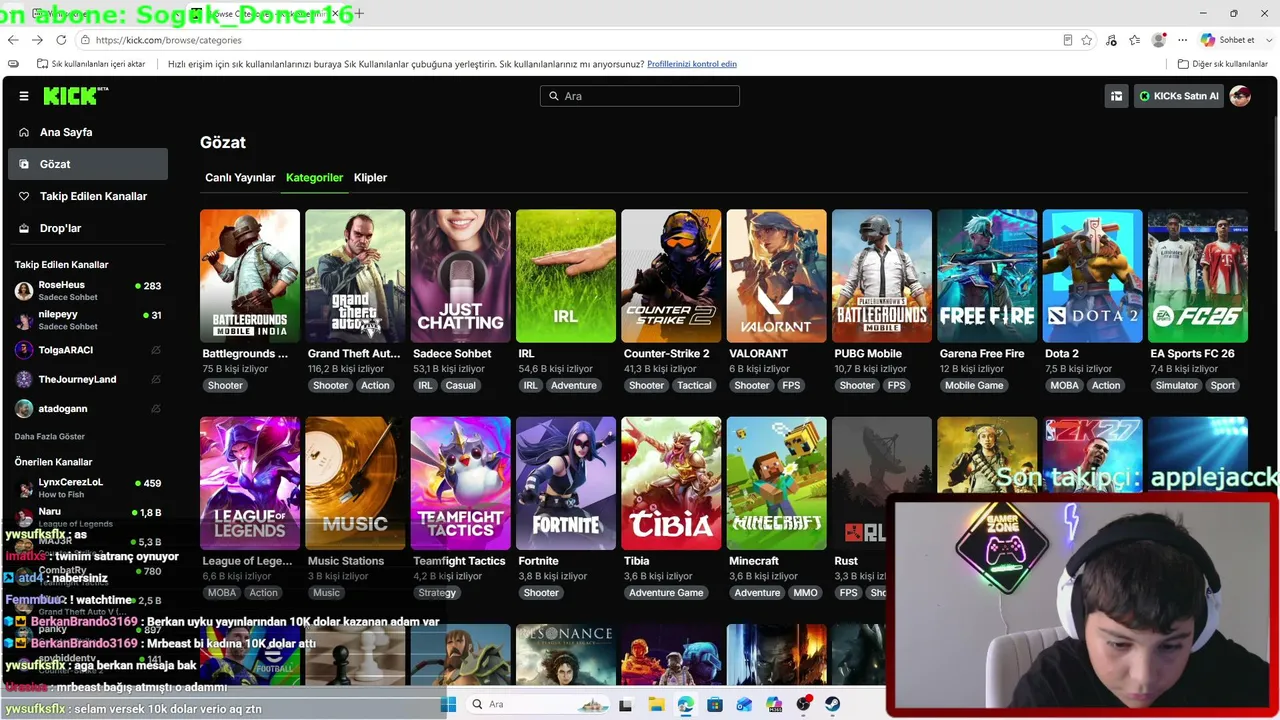
Task: Open File Explorer from the taskbar
Action: (x=656, y=704)
